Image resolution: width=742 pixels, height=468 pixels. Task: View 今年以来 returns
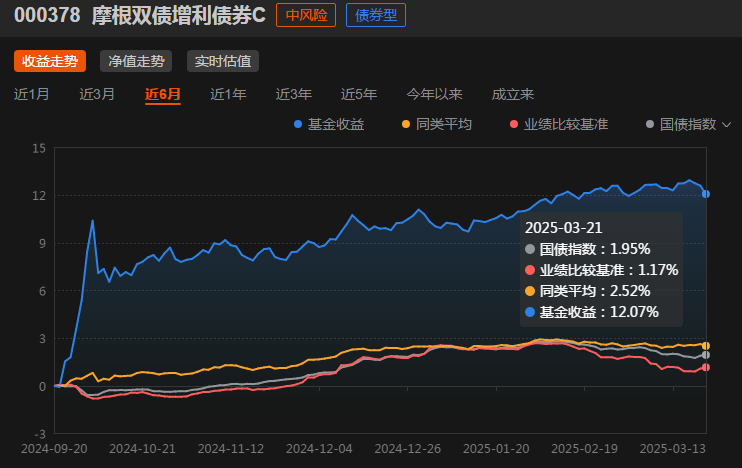434,94
